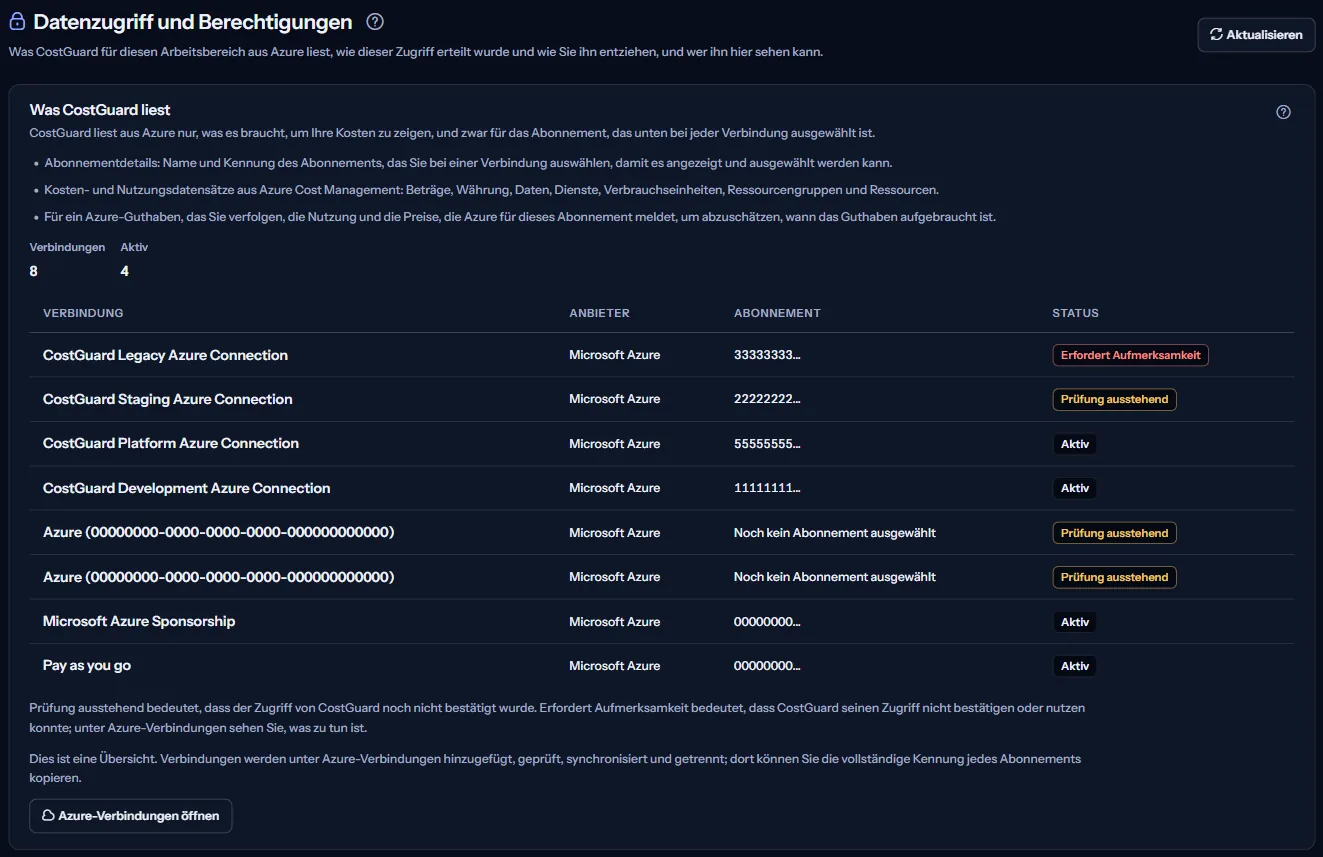The image size is (1323, 857).
Task: Click the help icon in the Was CostGuard liest panel
Action: (x=1284, y=112)
